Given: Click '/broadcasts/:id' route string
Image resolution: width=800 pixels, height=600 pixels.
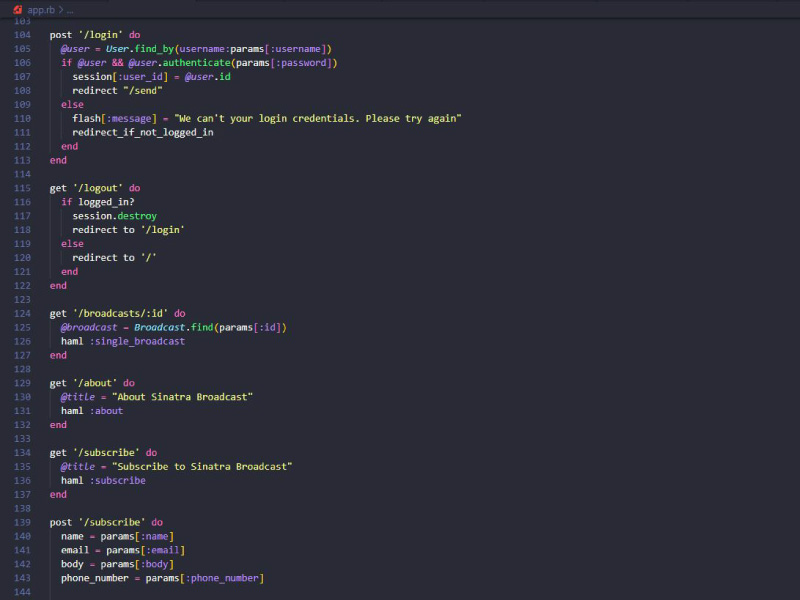Looking at the screenshot, I should click(x=120, y=313).
